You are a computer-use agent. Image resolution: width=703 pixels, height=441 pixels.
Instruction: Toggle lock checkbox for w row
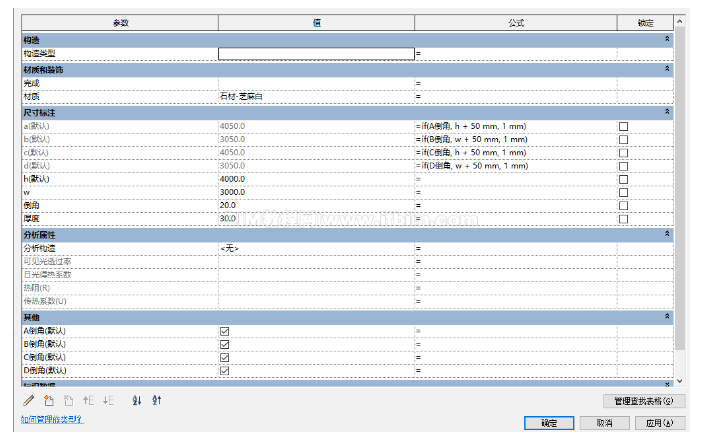[623, 192]
